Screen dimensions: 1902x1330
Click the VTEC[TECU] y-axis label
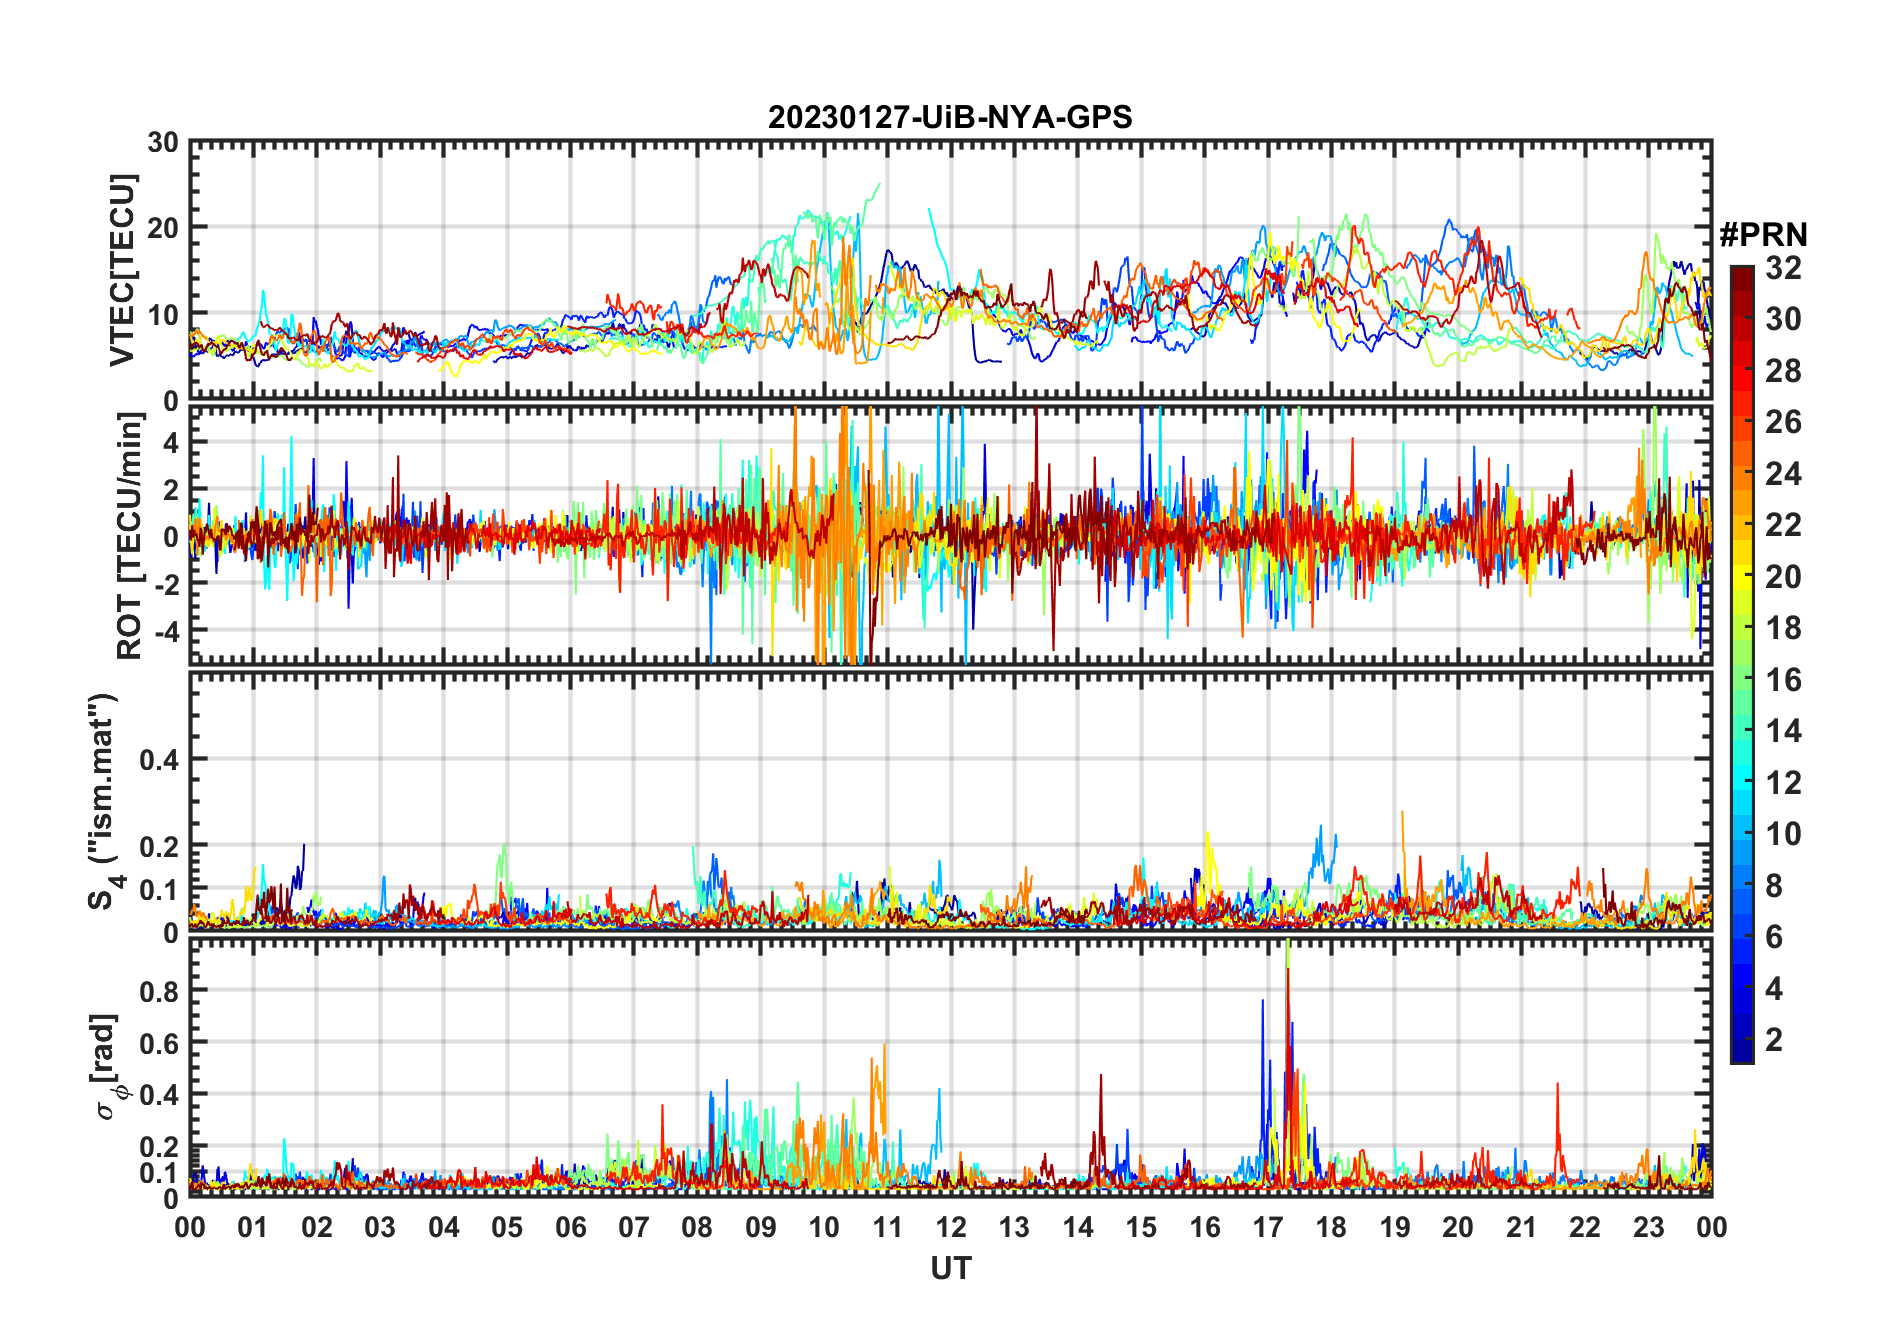pos(122,271)
